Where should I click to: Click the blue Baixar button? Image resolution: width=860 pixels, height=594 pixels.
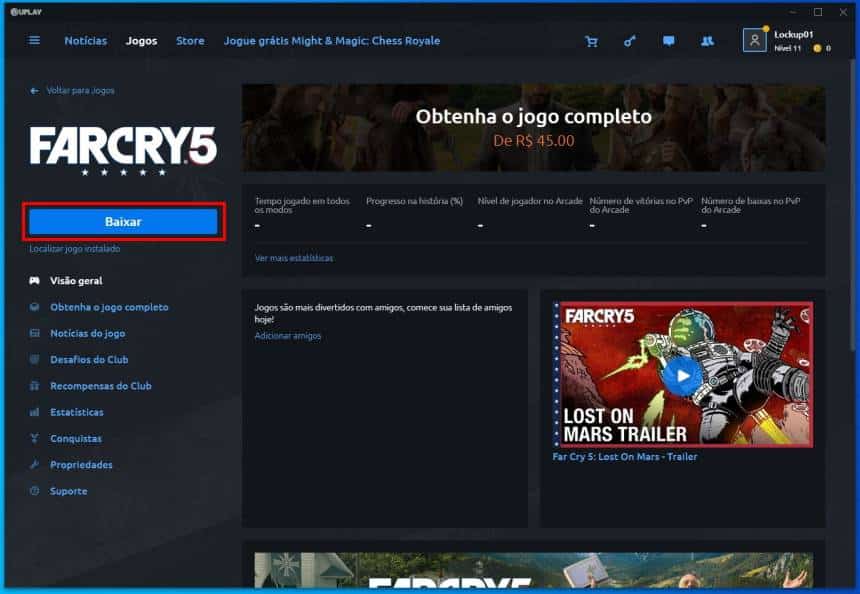coord(123,222)
